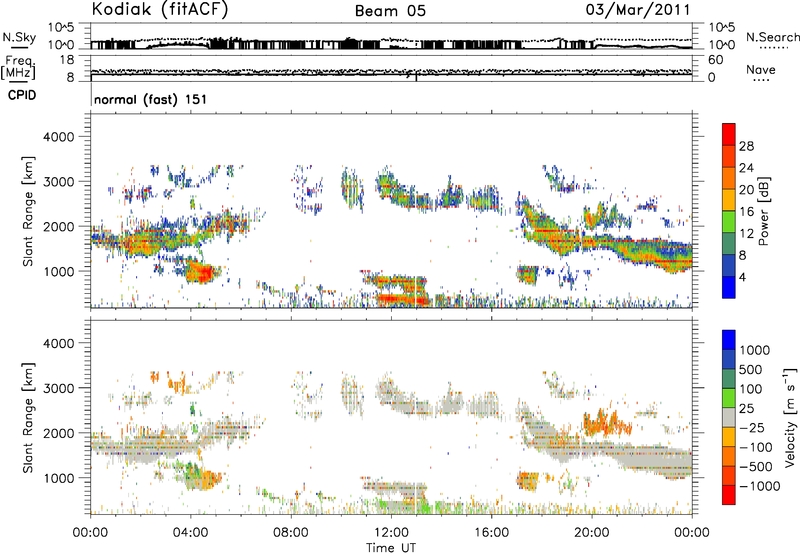Click the '4000' tick on the power panel axis
This screenshot has height=554, width=800.
(x=58, y=137)
